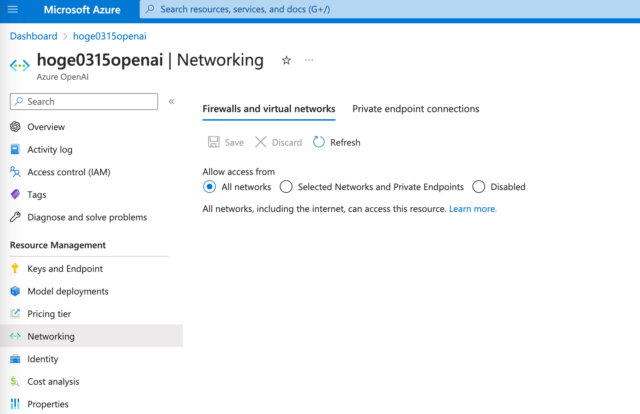Click the Azure OpenAI subtitle text
This screenshot has width=640, height=414.
62,77
